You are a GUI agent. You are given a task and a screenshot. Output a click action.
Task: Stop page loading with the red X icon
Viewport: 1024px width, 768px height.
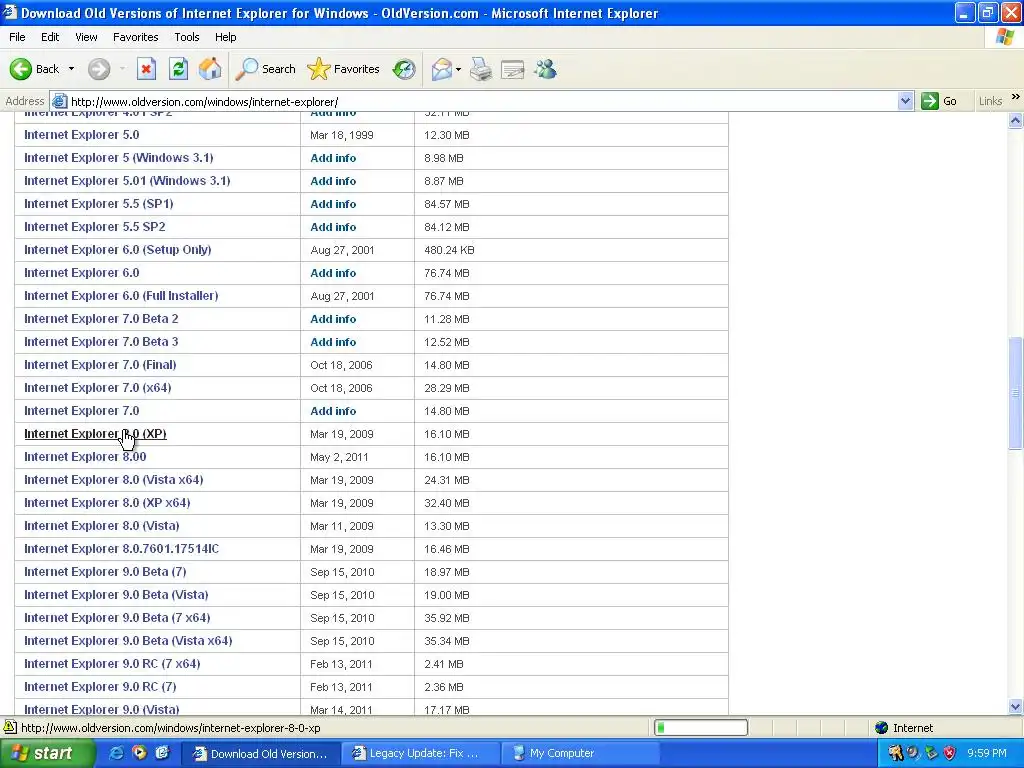(146, 69)
